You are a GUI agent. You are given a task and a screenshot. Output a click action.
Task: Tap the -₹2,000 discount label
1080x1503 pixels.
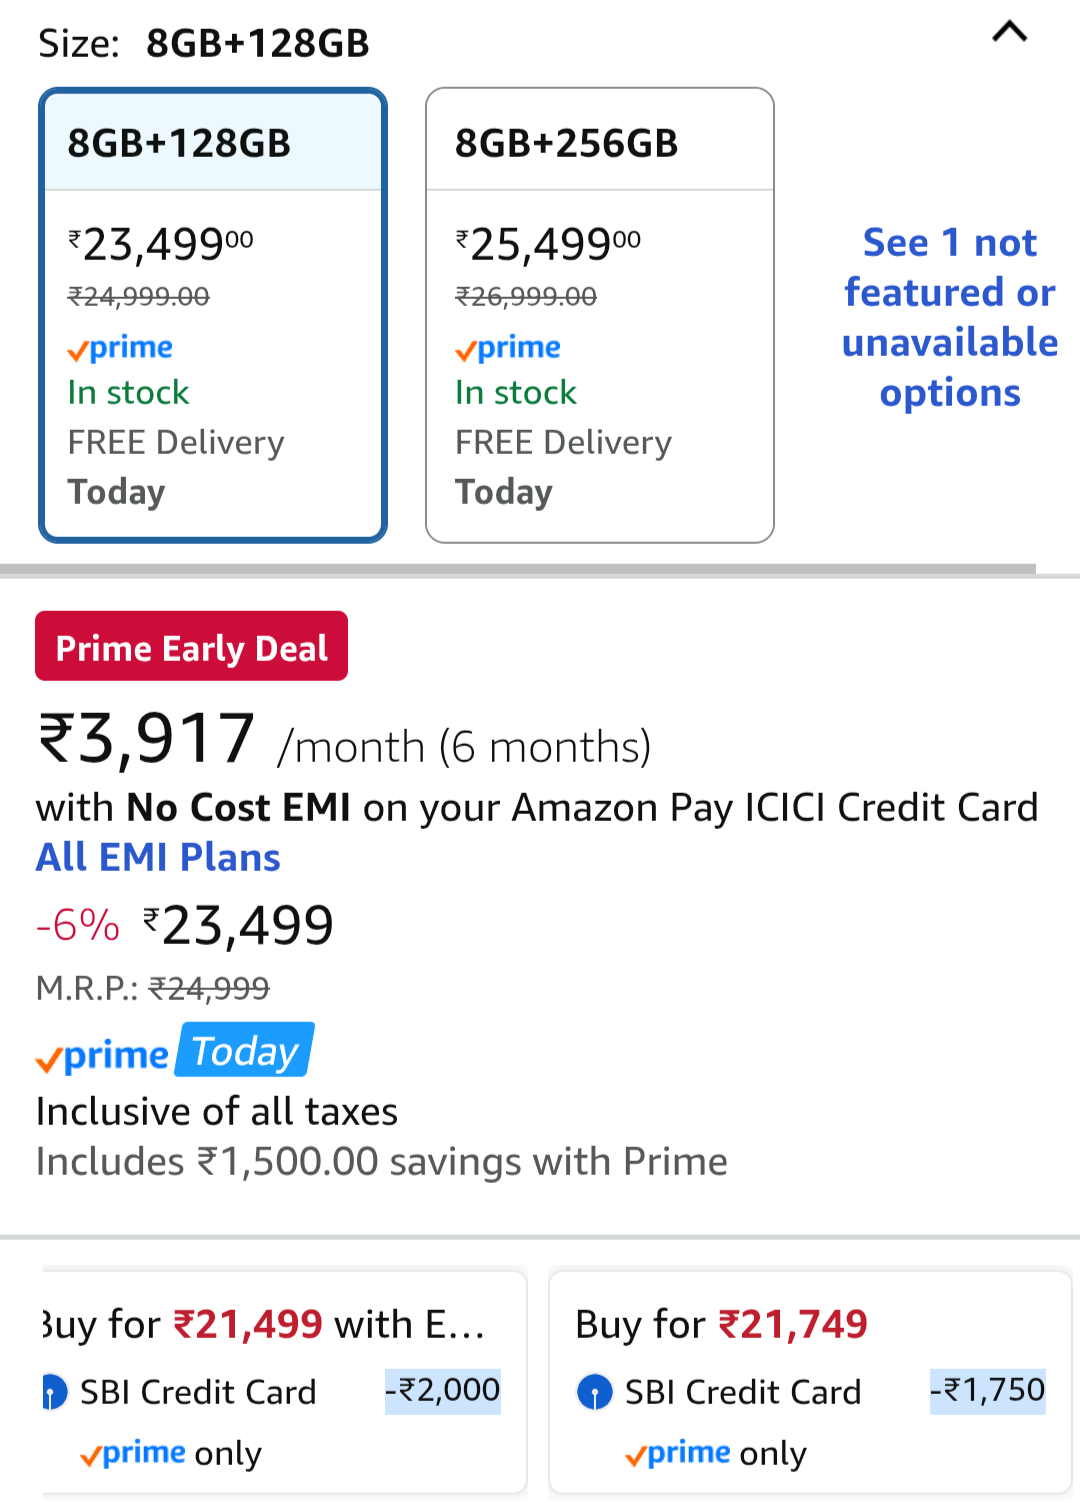coord(443,1391)
